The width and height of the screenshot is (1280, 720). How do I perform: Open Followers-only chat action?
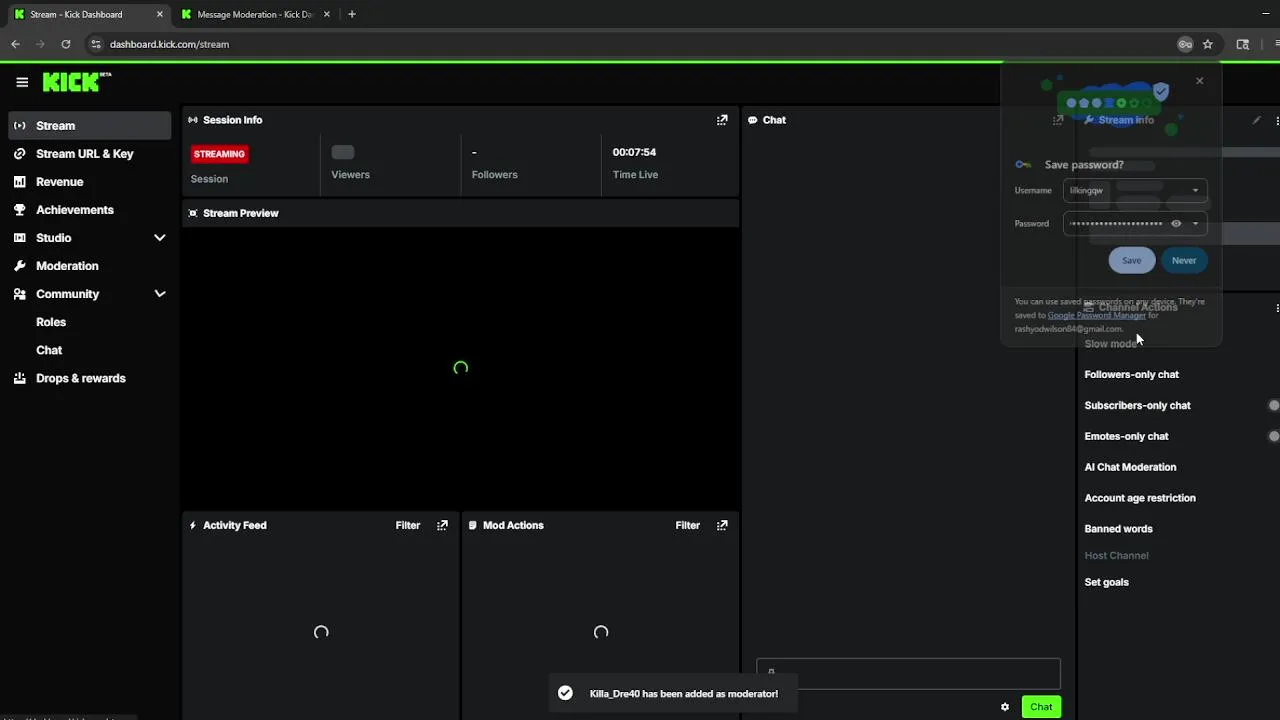[x=1131, y=374]
